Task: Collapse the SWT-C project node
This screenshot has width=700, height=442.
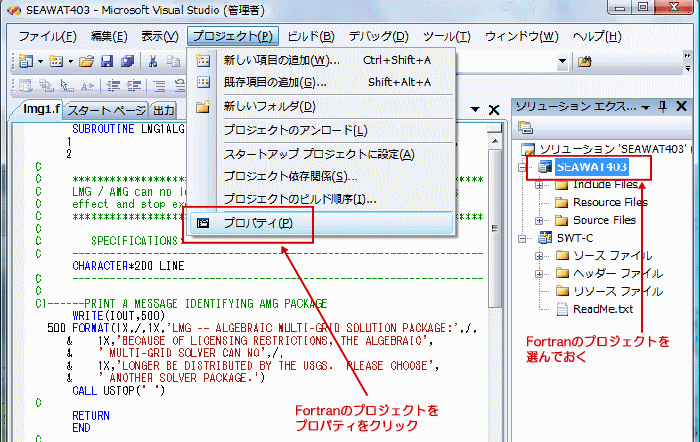Action: click(x=522, y=239)
